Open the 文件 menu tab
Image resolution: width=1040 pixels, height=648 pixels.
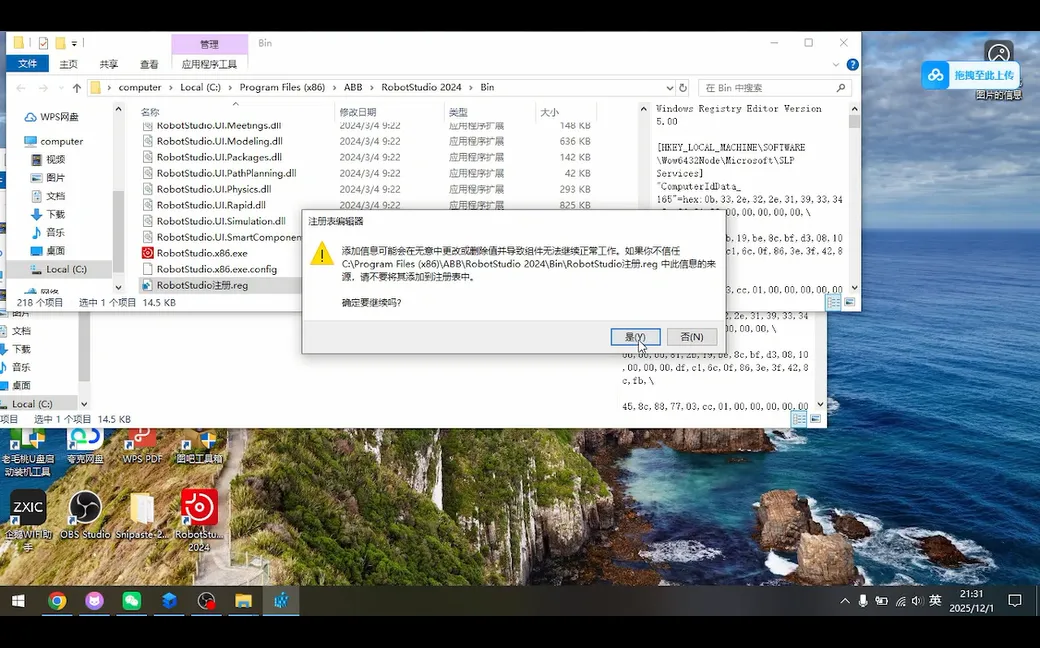(x=27, y=64)
